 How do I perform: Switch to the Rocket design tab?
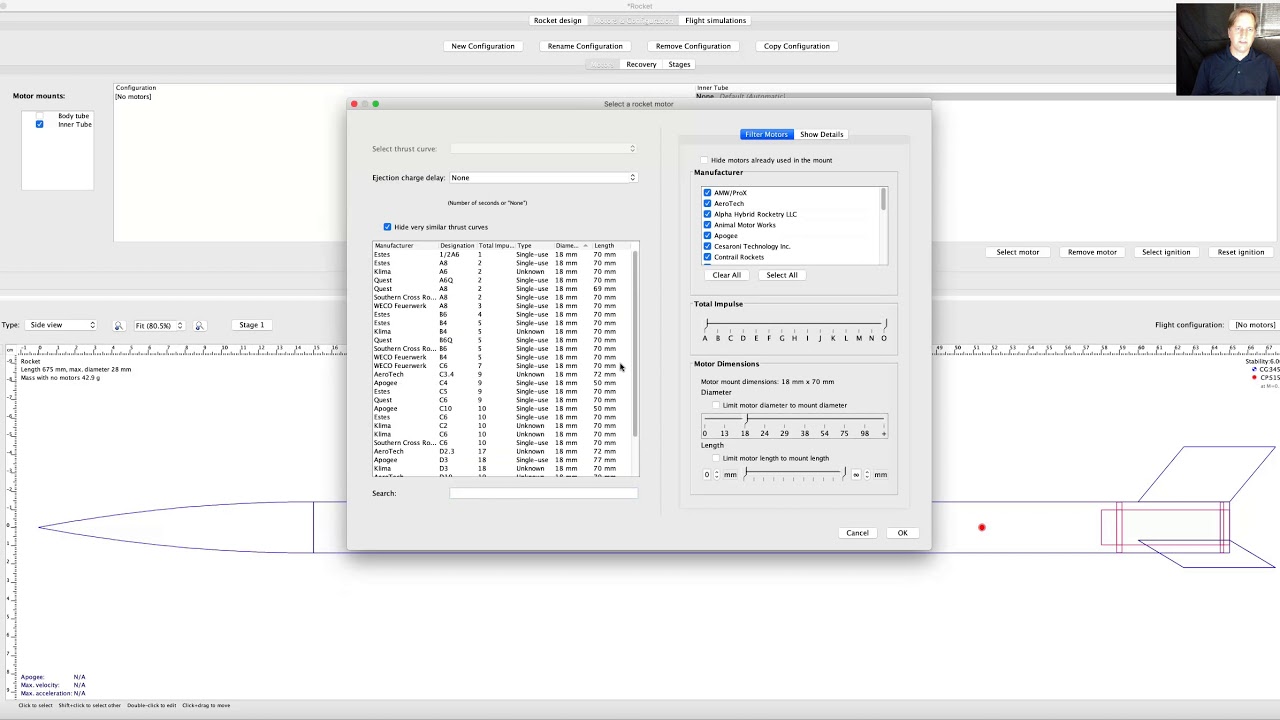point(557,20)
